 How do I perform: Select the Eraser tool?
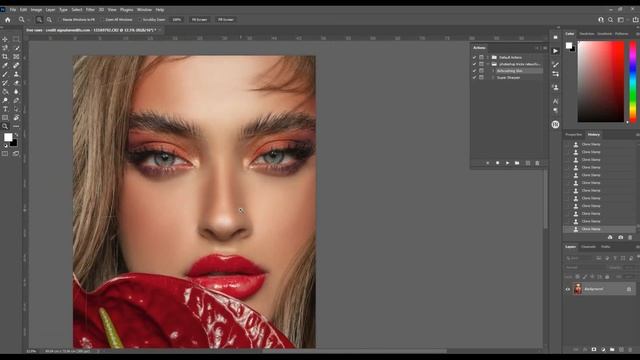(x=16, y=83)
